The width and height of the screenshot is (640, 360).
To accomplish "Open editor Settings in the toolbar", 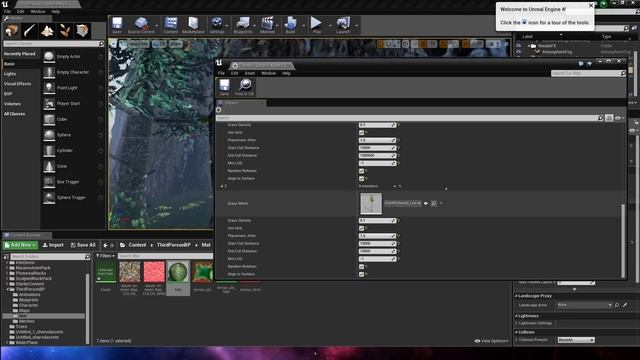I will [217, 25].
